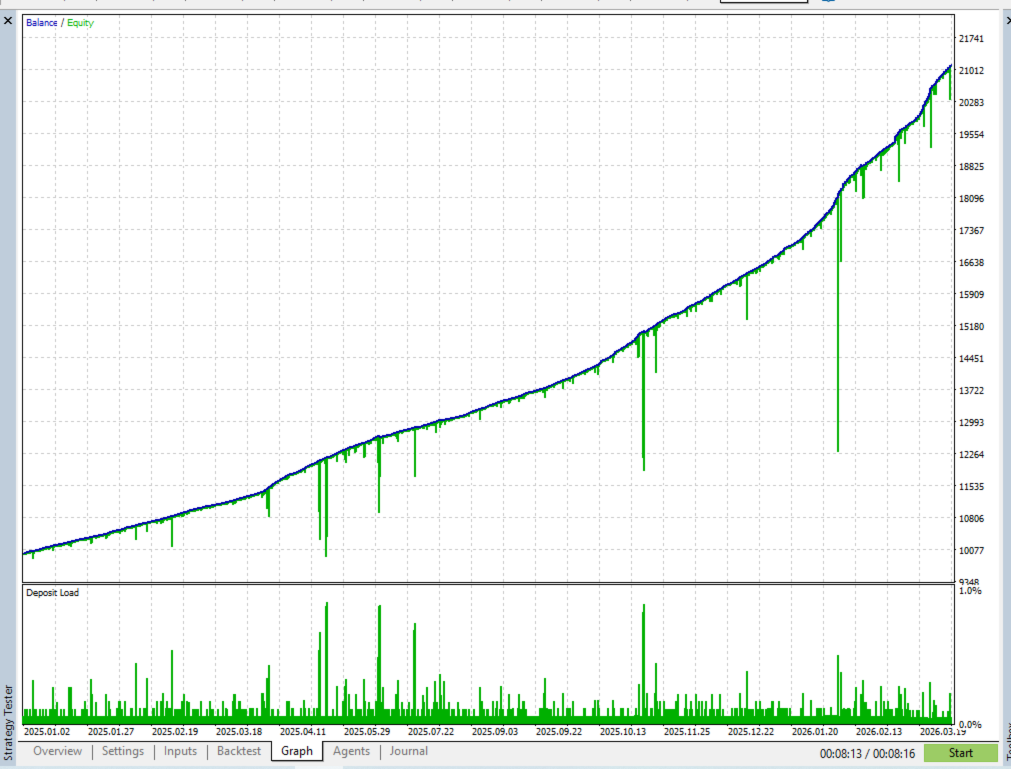This screenshot has width=1011, height=769.
Task: Select the Graph tab
Action: (x=297, y=751)
